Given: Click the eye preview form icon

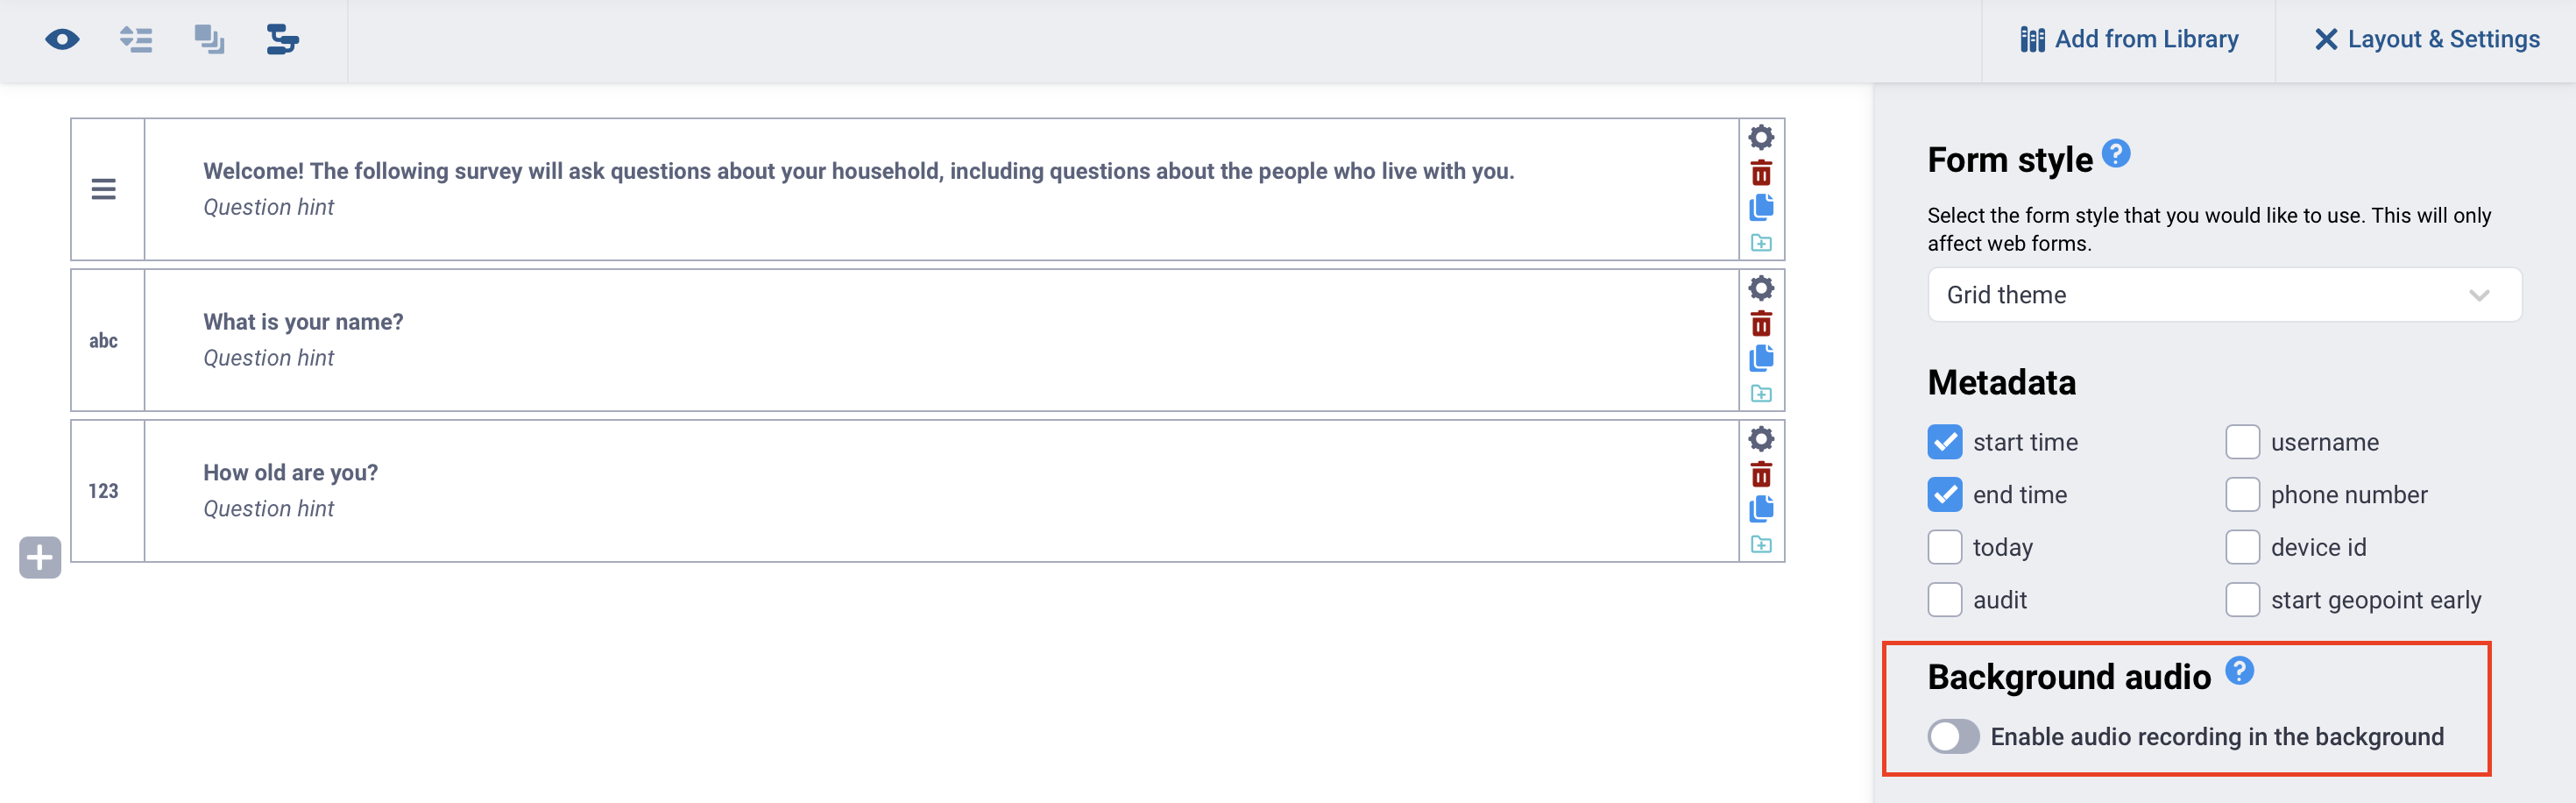Looking at the screenshot, I should (x=62, y=40).
